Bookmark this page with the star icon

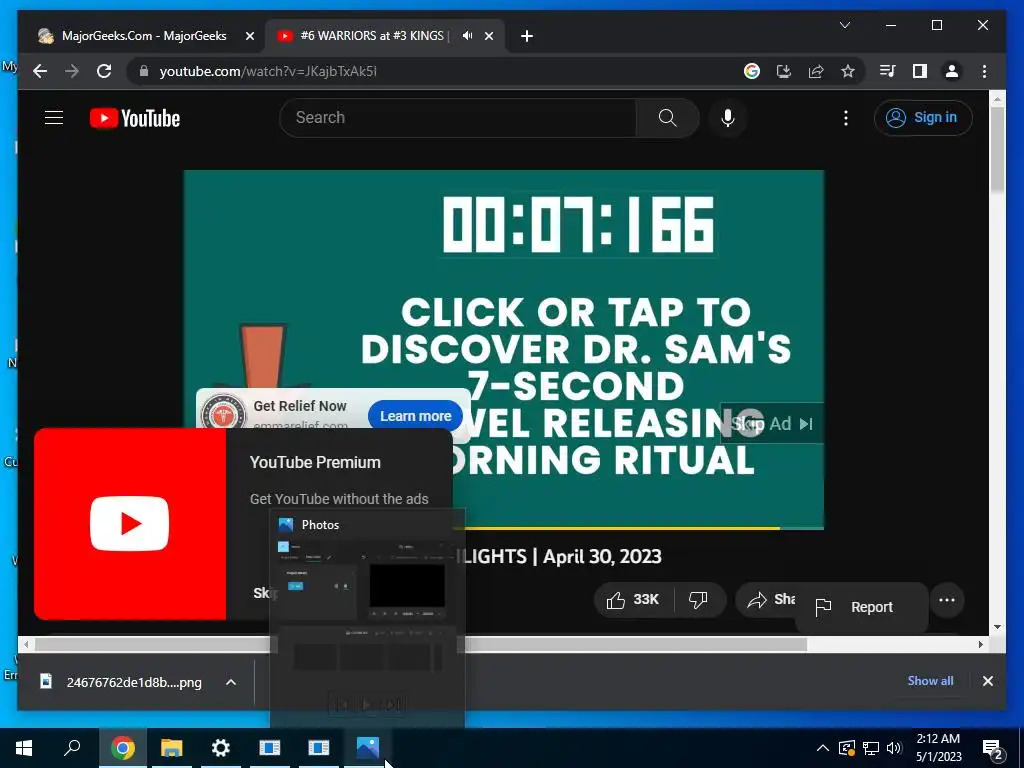point(848,71)
